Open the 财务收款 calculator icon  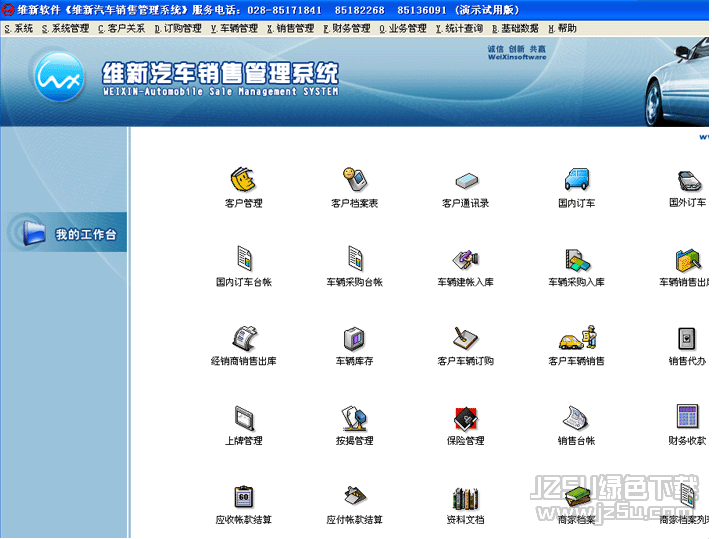(687, 416)
